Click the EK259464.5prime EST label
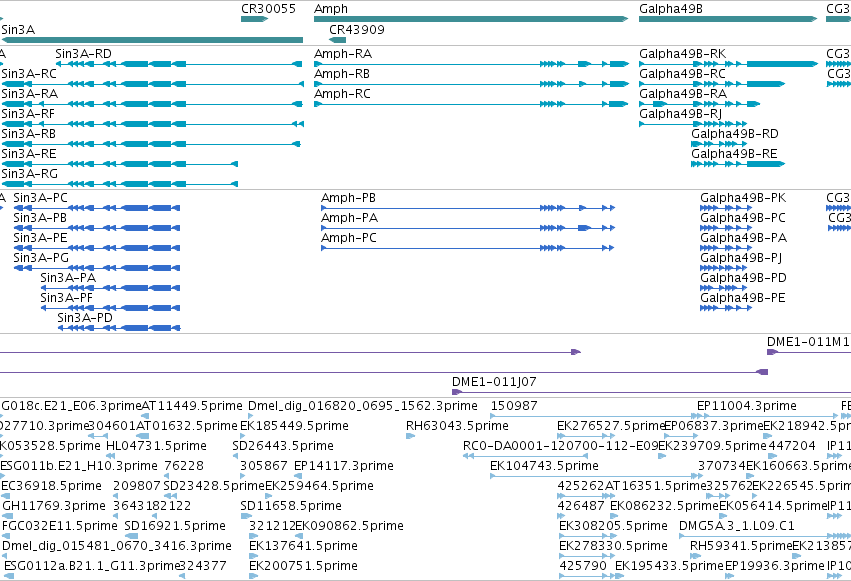 click(x=320, y=486)
